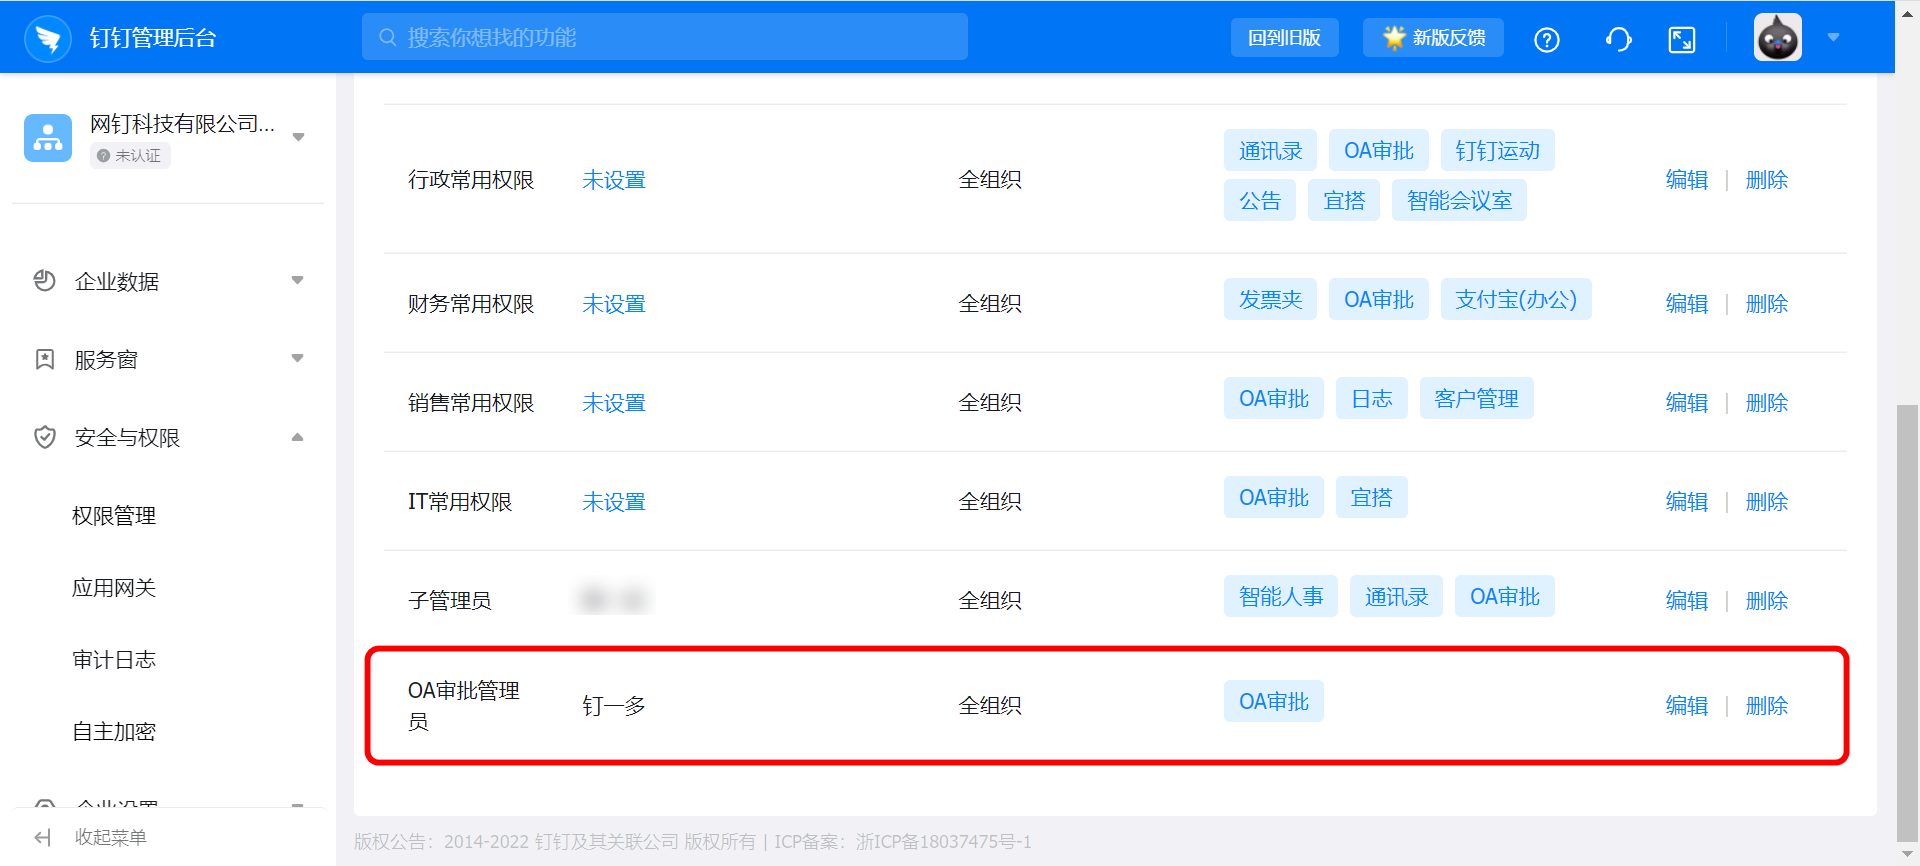Click the 智能人事 permission tag
Screen dimensions: 1920x866
[x=1281, y=597]
